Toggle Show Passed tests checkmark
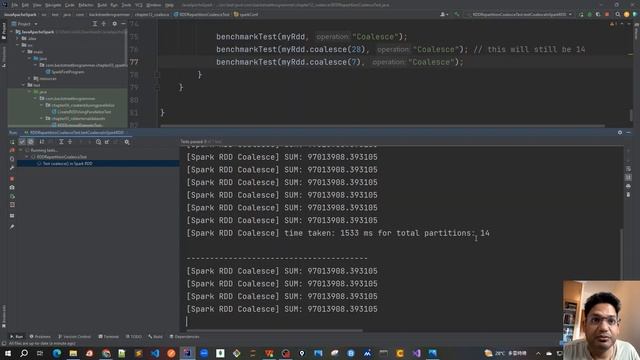Screen dimensions: 640x360 coord(22,142)
